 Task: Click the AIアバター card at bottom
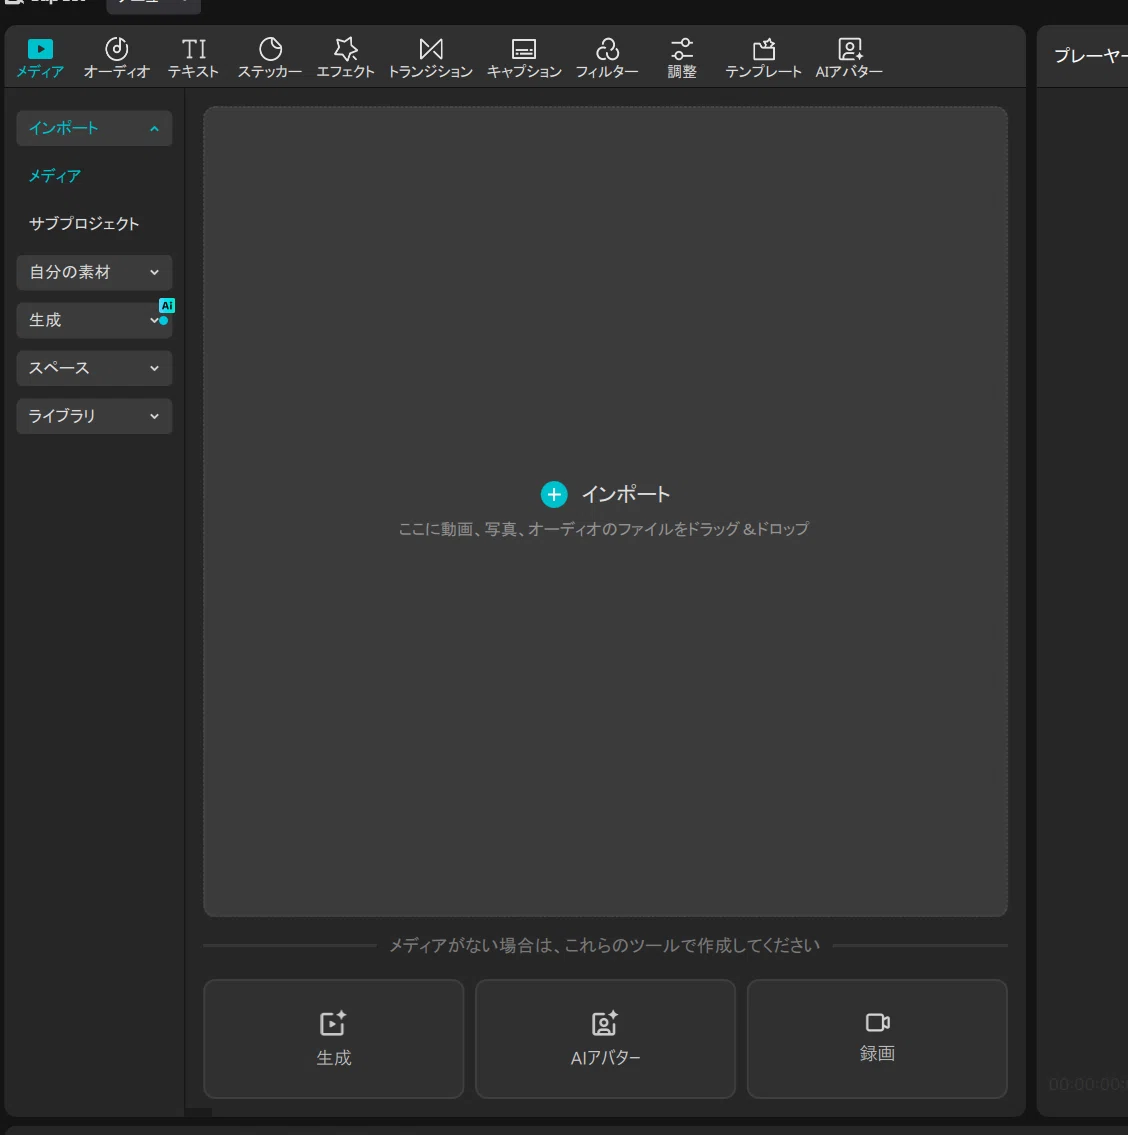605,1039
